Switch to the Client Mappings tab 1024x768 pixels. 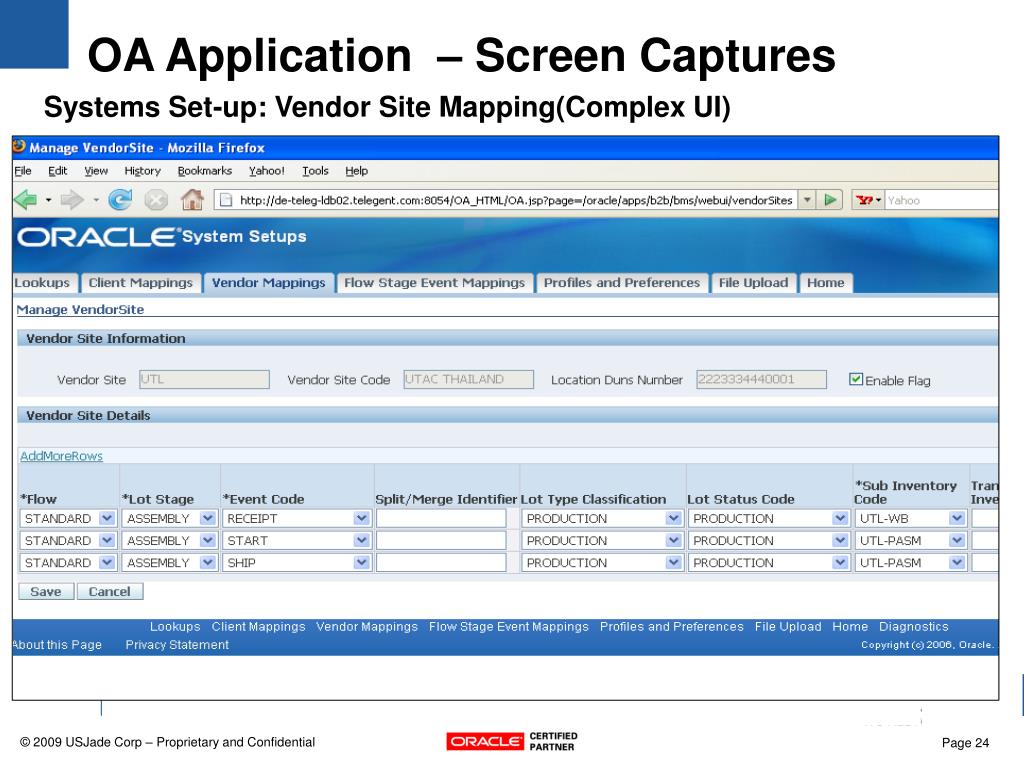(140, 283)
